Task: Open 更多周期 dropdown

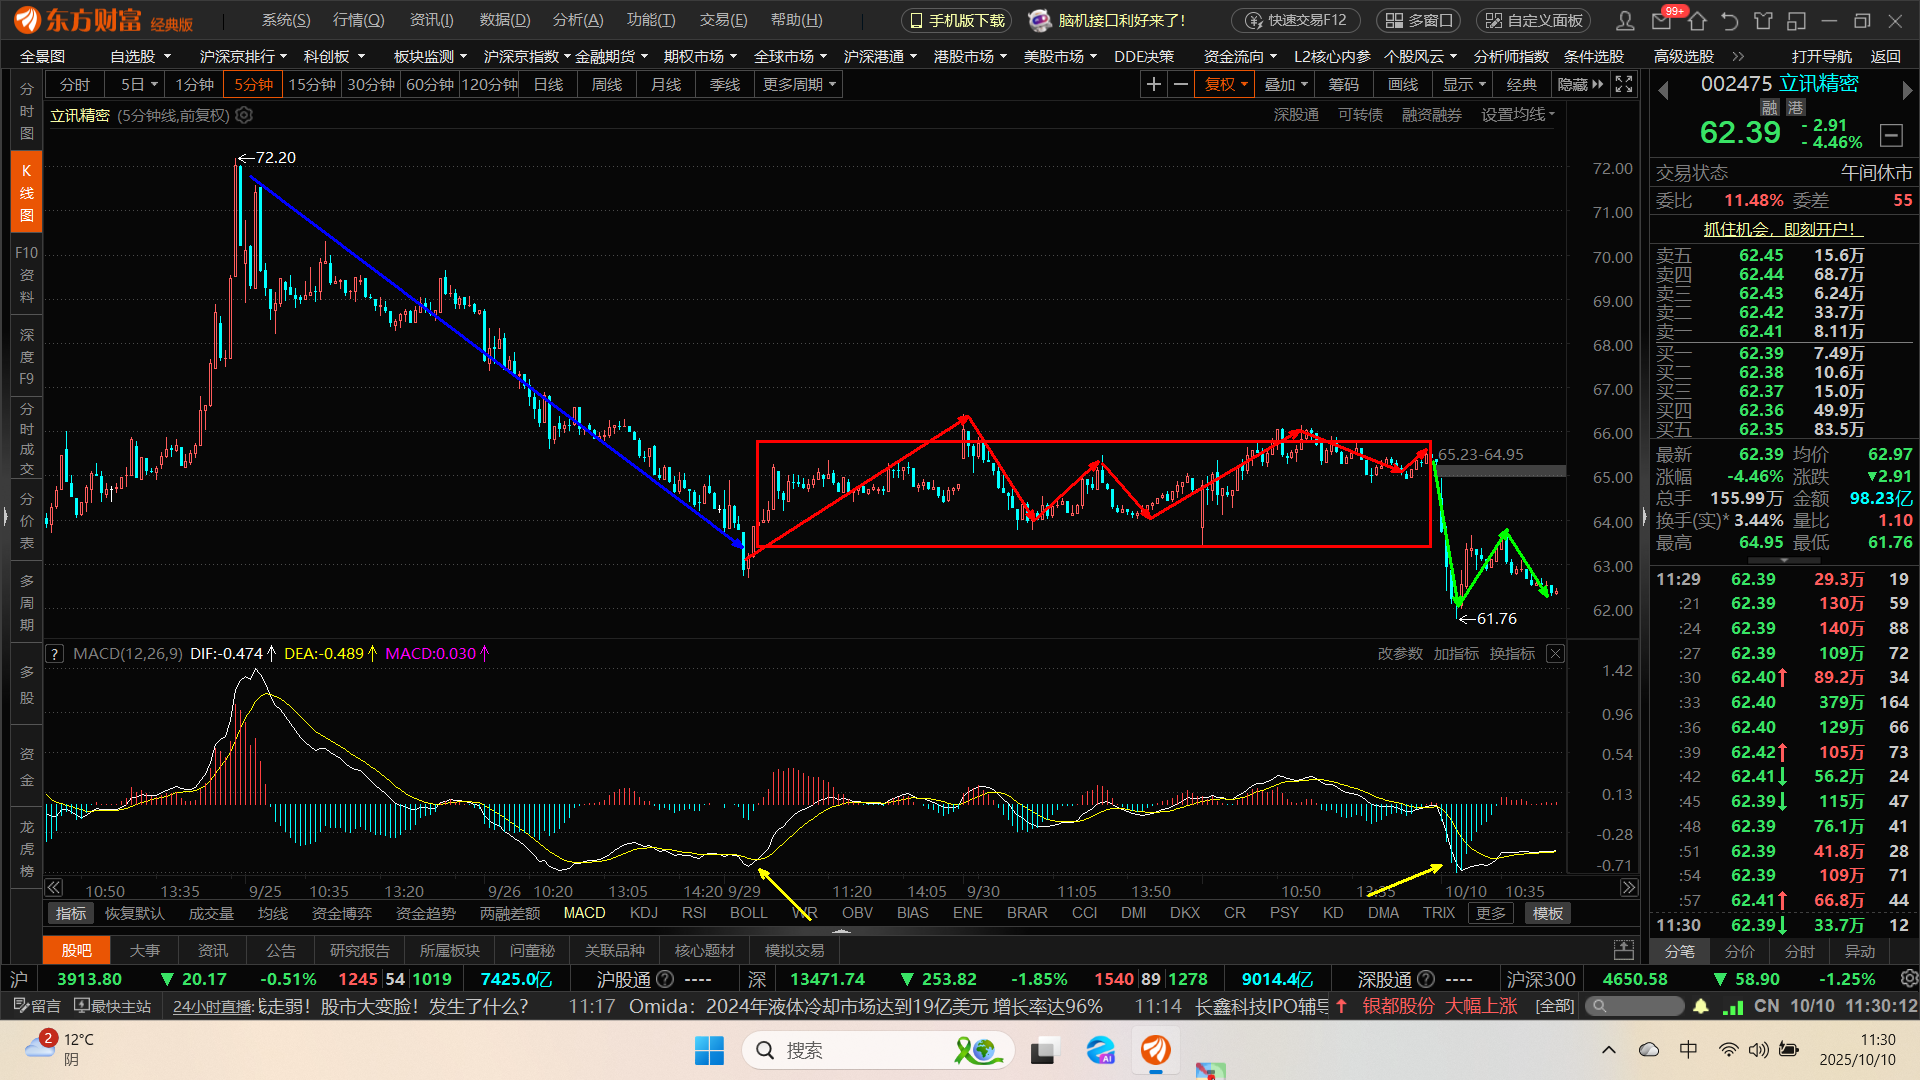Action: tap(799, 85)
